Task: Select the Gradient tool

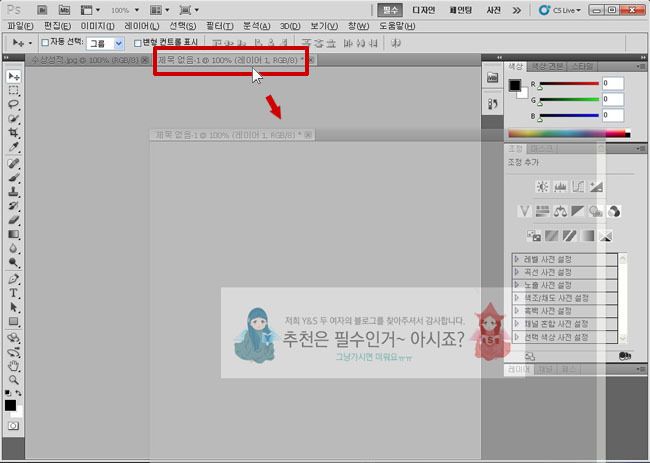Action: pos(13,234)
